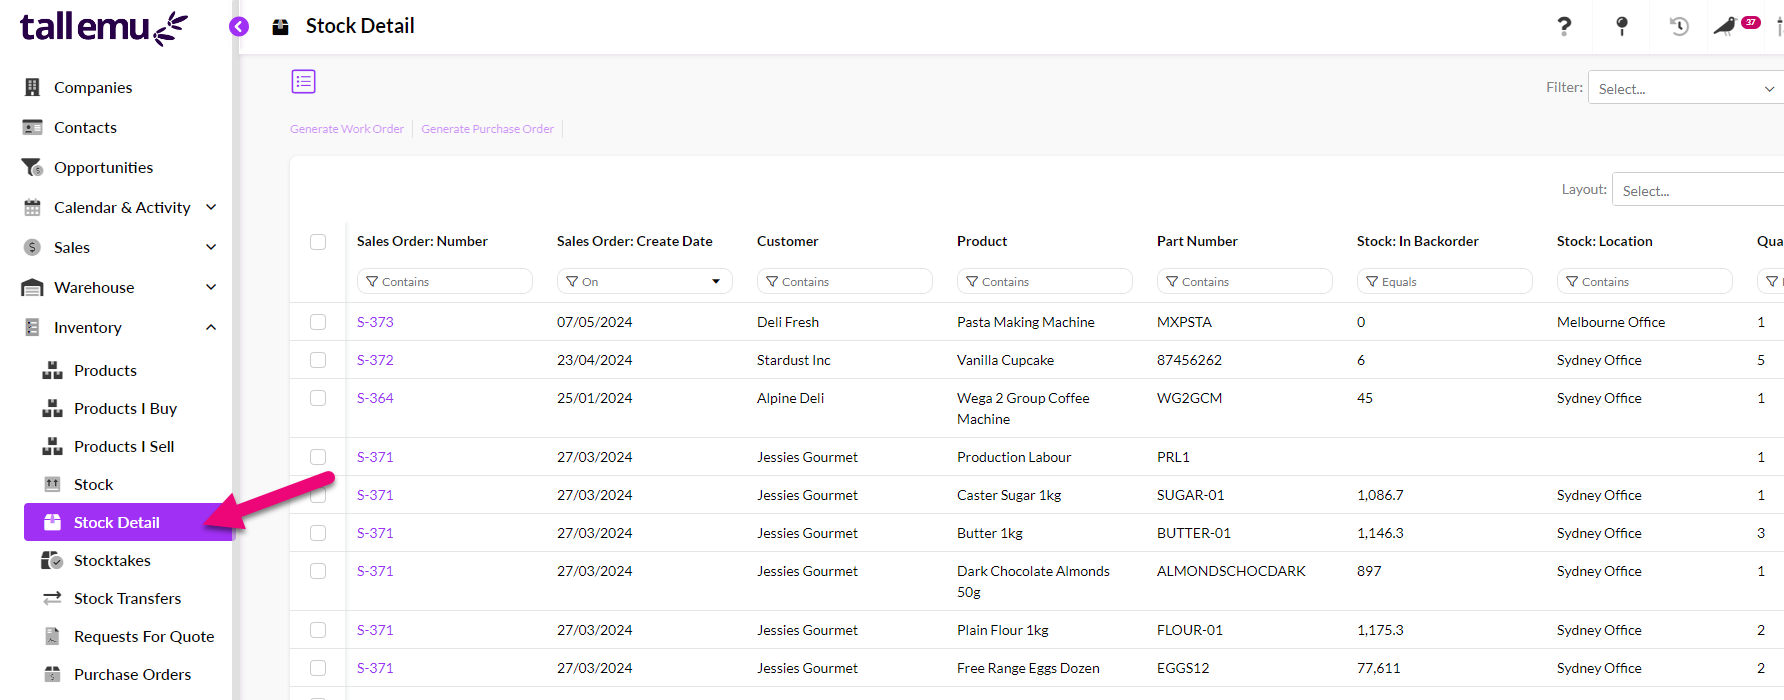The width and height of the screenshot is (1784, 700).
Task: Open sales order S-373 link
Action: (375, 322)
